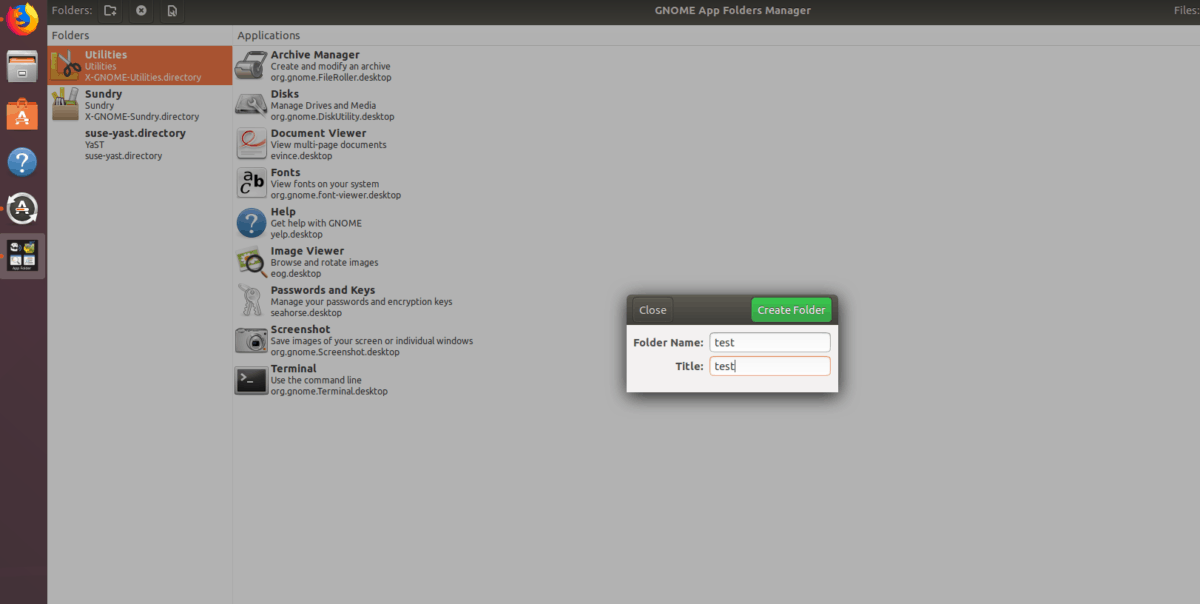Click the Ubuntu Software dock icon

coord(22,113)
